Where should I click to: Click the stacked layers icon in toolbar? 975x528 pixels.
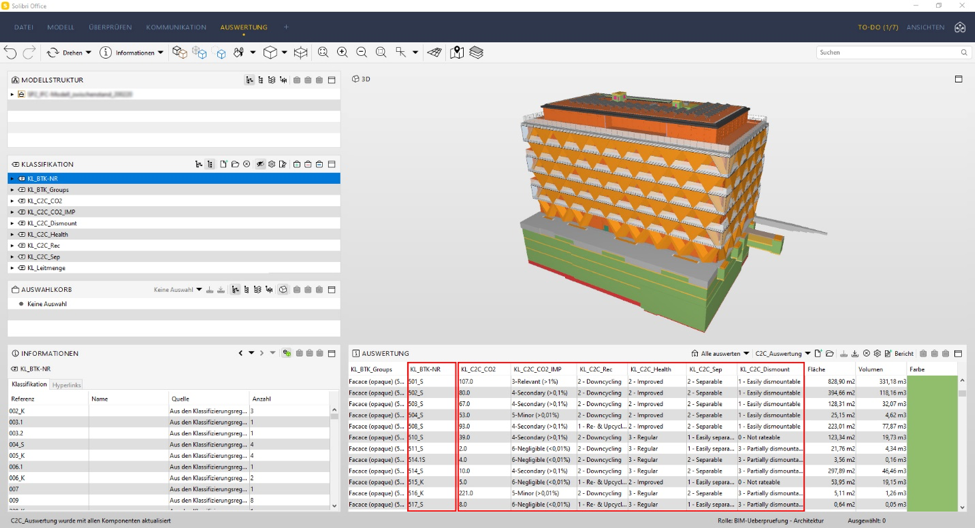click(477, 52)
